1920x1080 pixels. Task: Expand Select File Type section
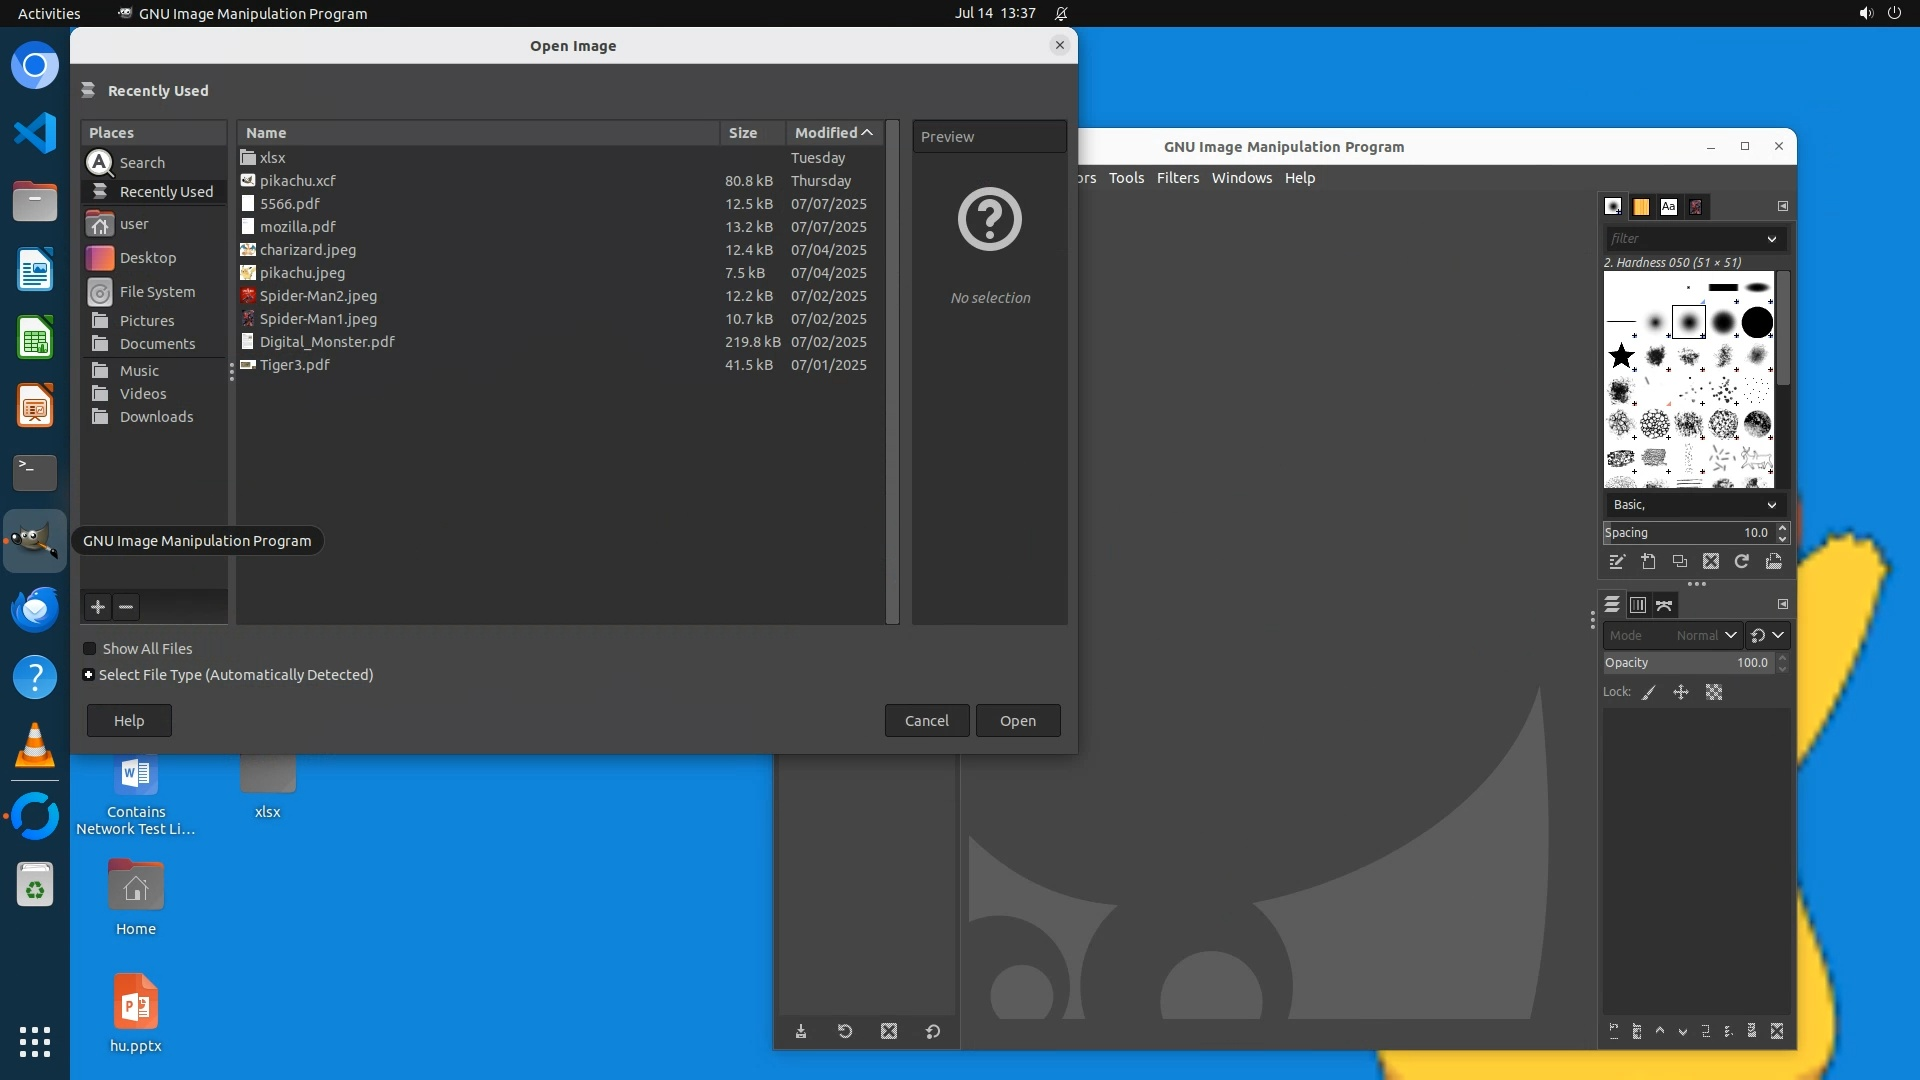point(89,675)
